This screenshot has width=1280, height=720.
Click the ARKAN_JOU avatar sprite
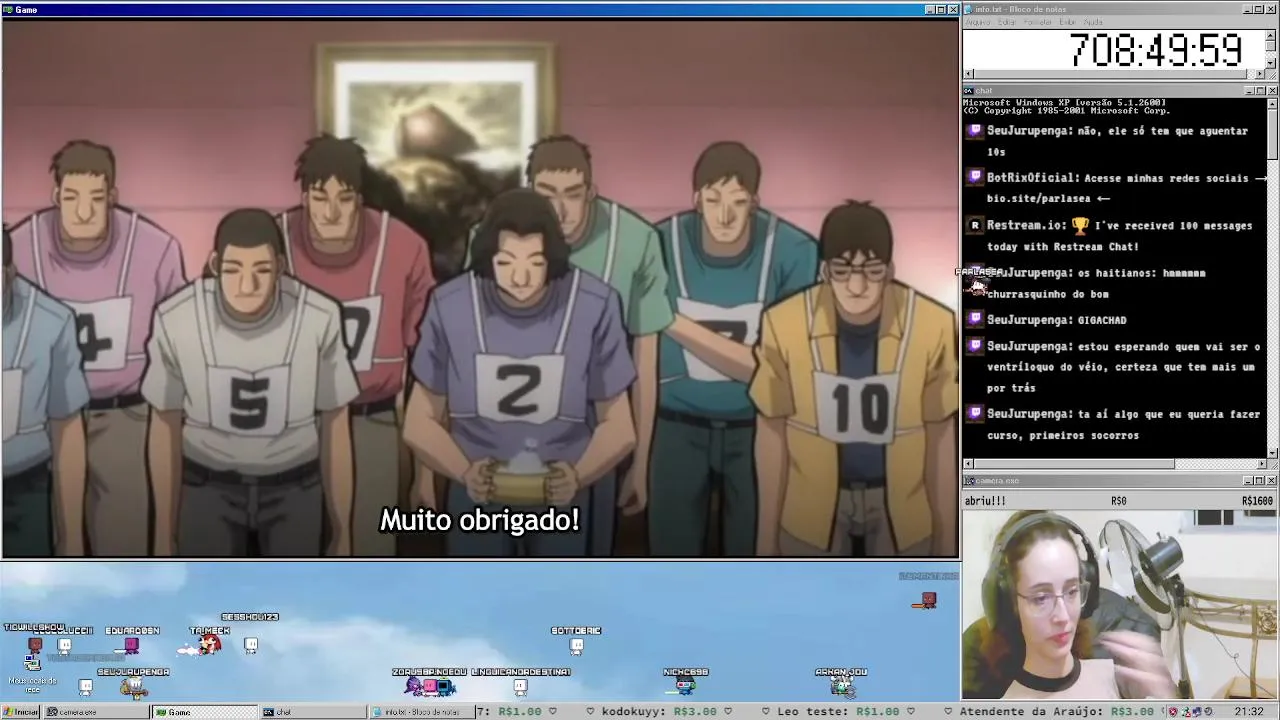tap(842, 686)
